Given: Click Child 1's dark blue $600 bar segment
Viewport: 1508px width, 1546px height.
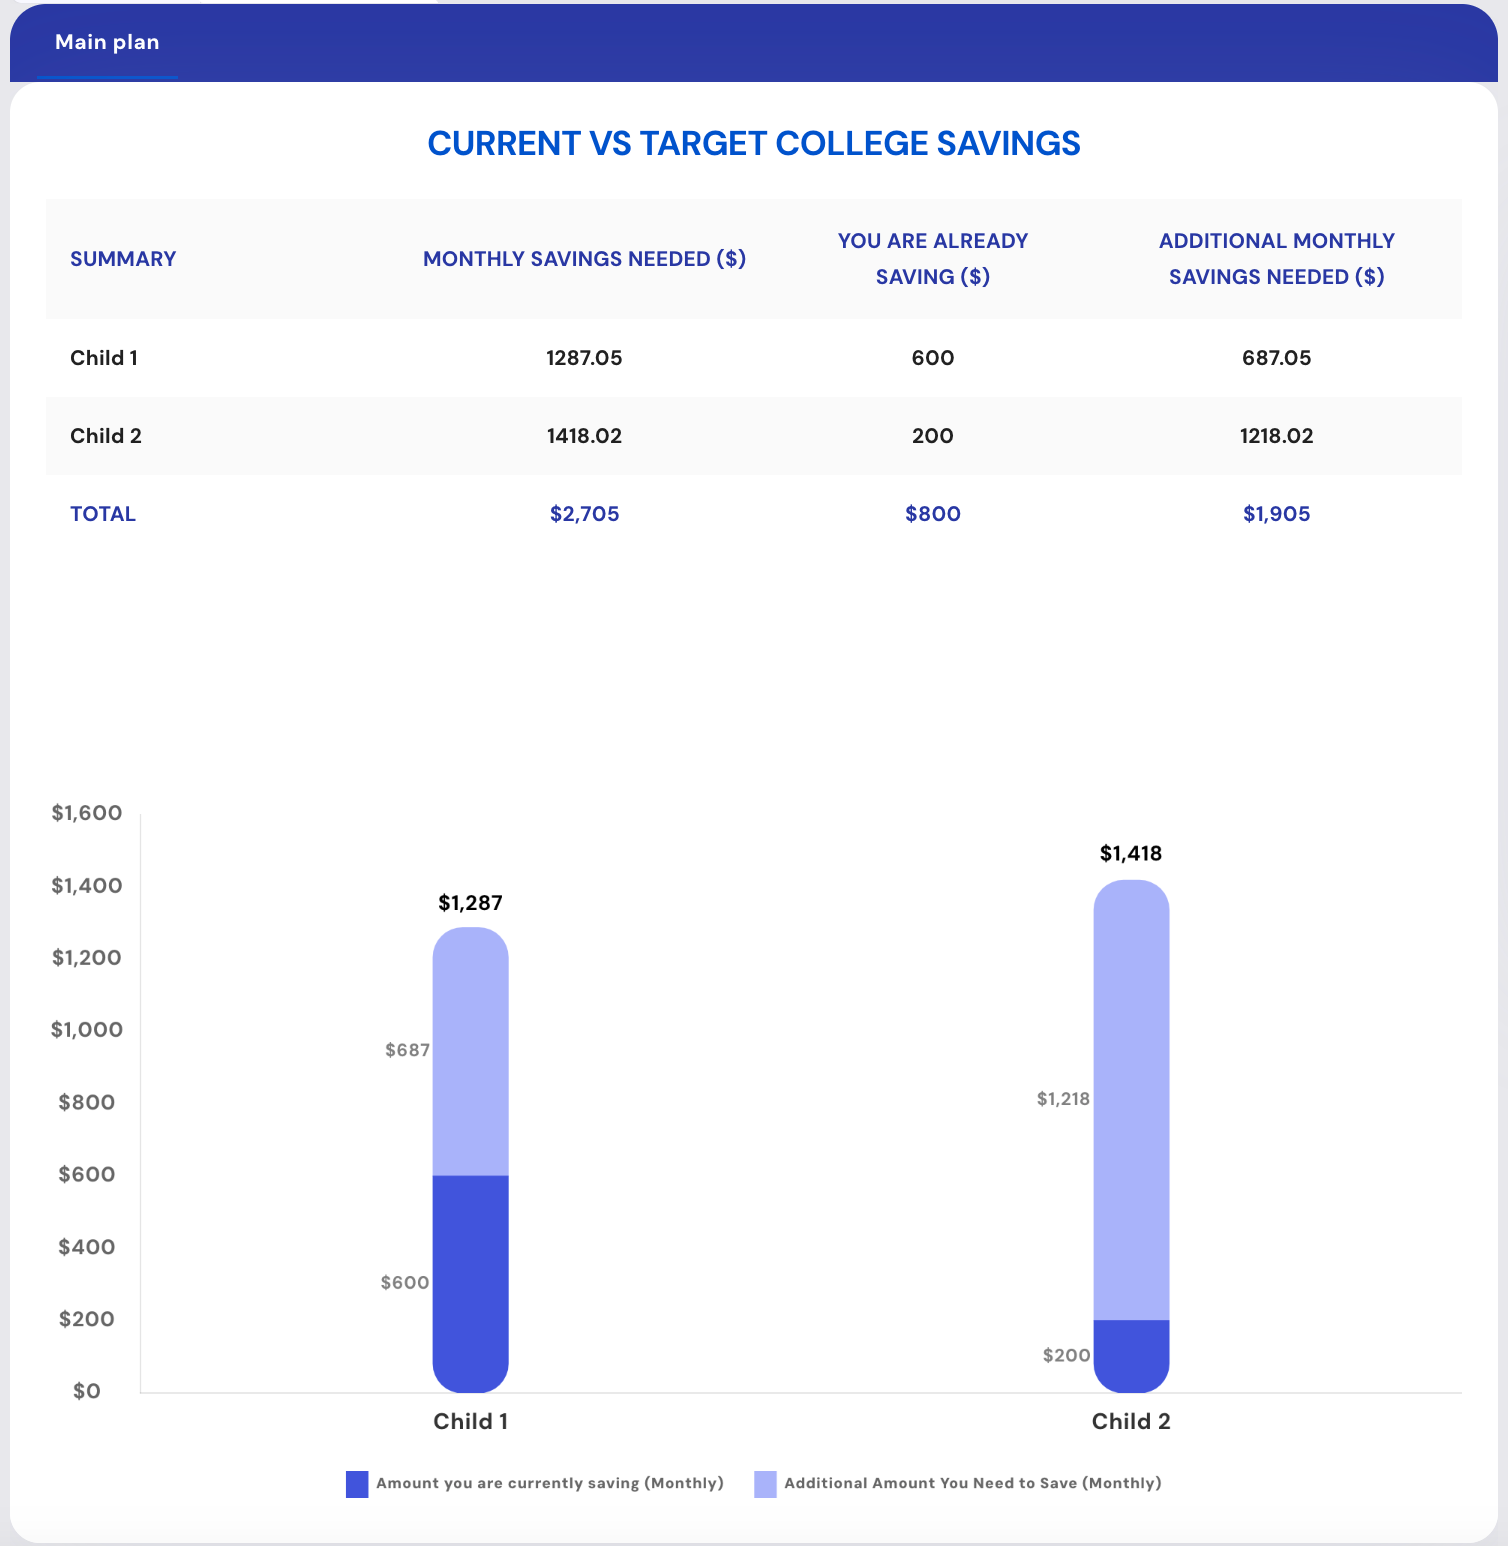Looking at the screenshot, I should coord(470,1282).
